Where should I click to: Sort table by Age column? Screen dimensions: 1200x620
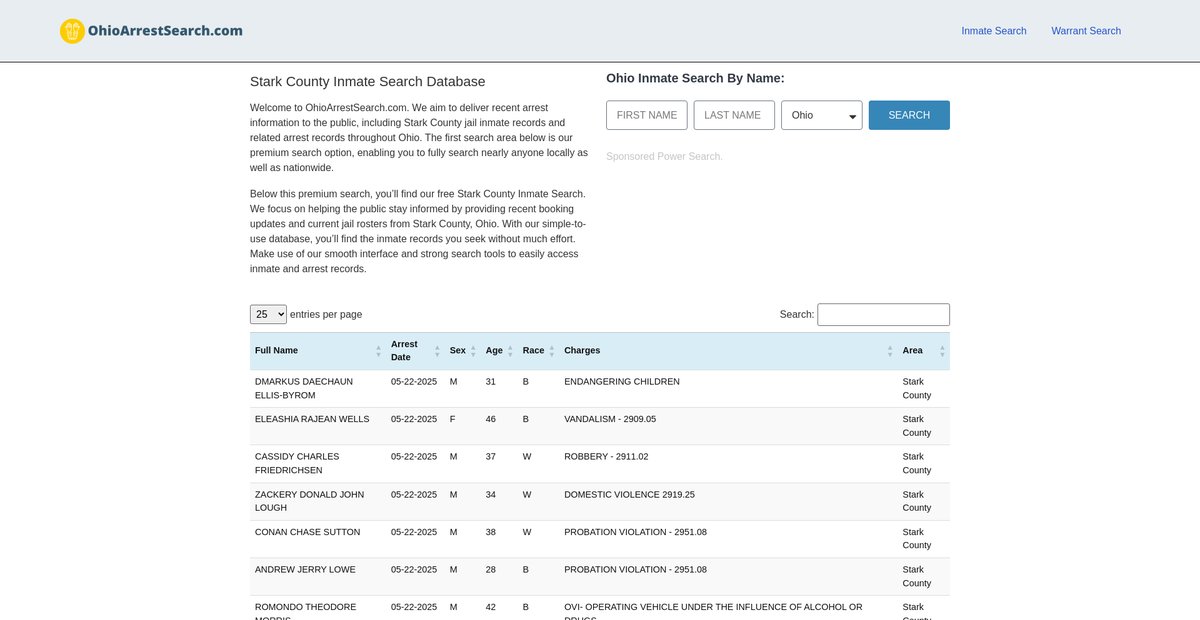tap(499, 351)
